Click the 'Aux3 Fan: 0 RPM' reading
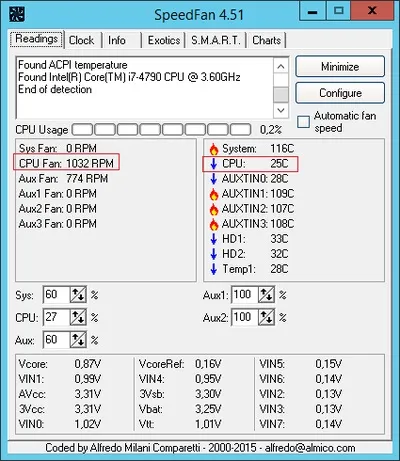The image size is (400, 461). point(58,224)
